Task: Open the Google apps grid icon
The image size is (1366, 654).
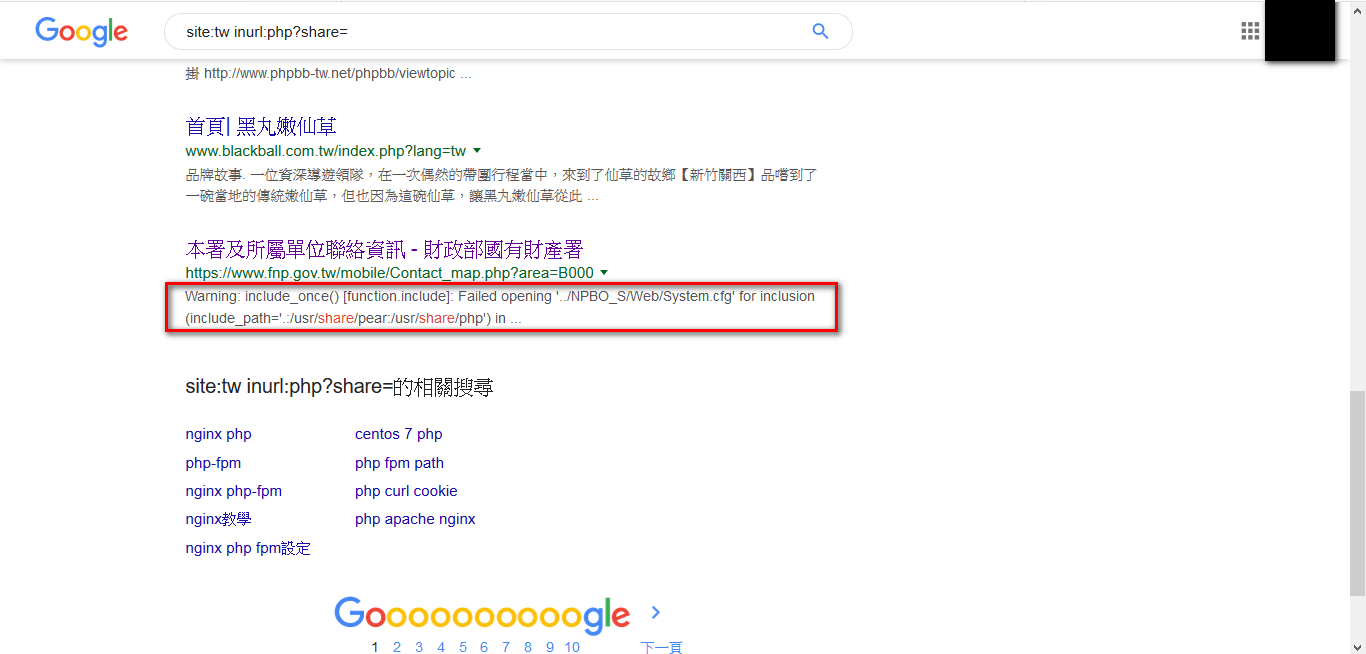Action: (x=1250, y=31)
